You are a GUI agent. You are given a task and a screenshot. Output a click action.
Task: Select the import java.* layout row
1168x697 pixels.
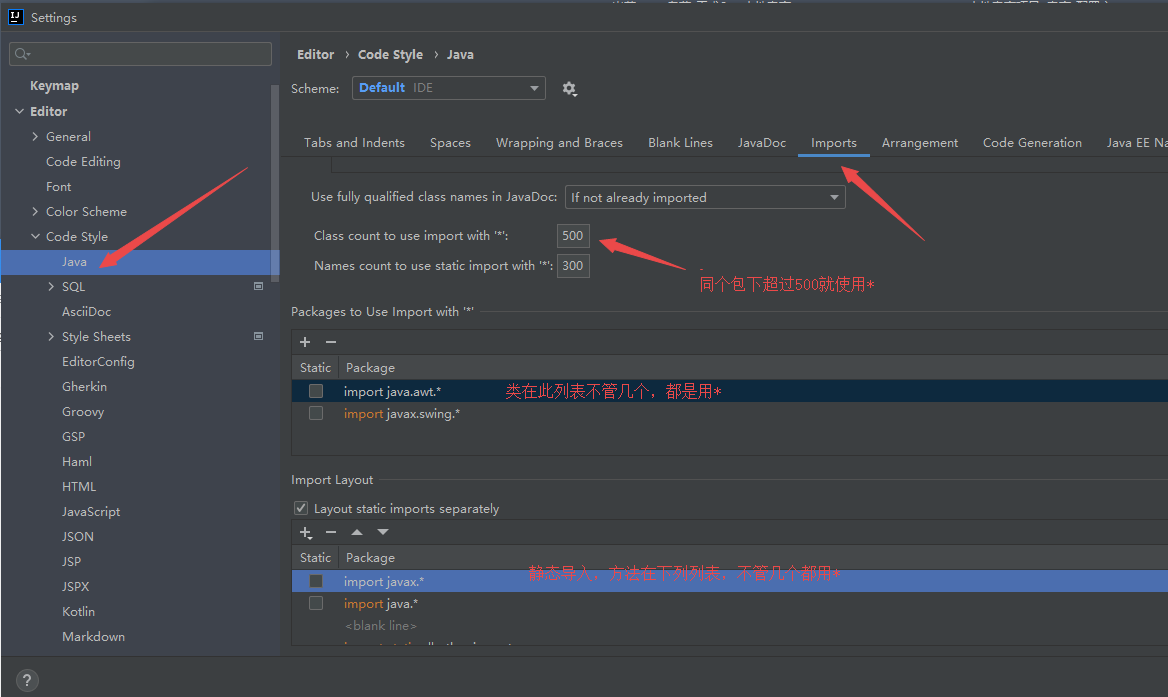pos(730,603)
